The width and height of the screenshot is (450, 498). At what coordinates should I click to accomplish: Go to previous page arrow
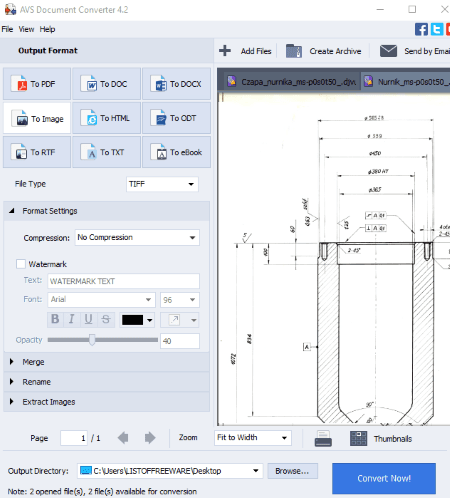click(123, 438)
